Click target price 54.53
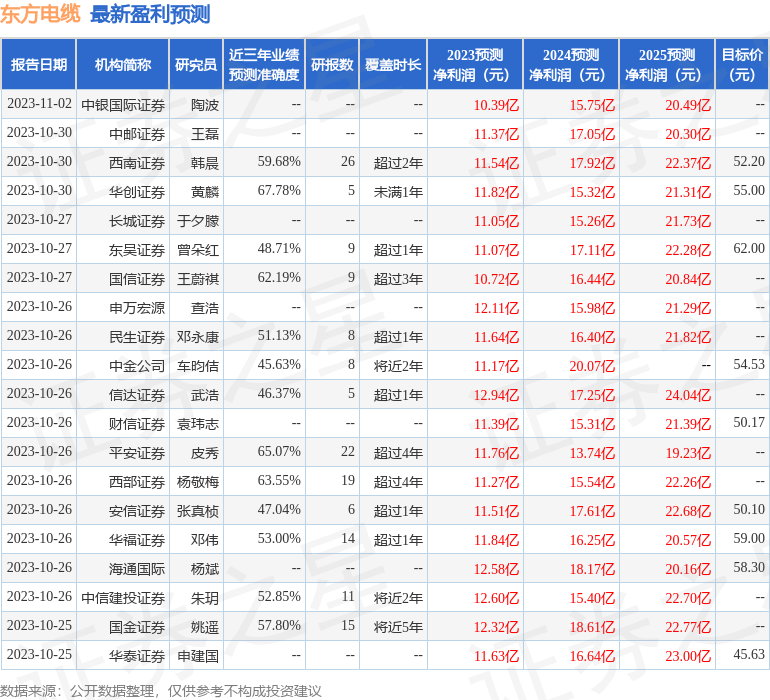This screenshot has width=770, height=700. (x=749, y=364)
